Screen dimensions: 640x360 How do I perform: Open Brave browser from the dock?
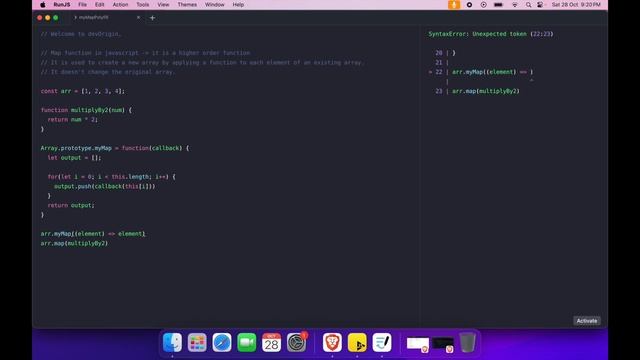tap(332, 342)
